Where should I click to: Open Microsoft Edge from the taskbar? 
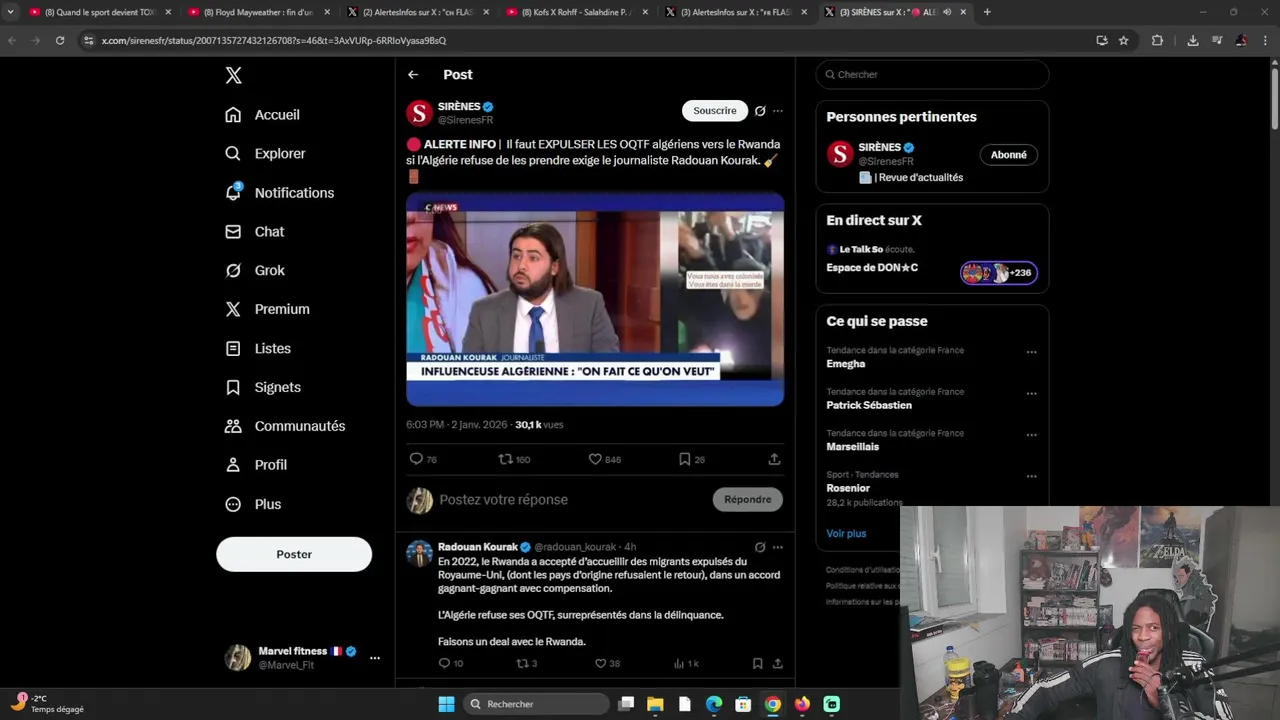[x=714, y=704]
